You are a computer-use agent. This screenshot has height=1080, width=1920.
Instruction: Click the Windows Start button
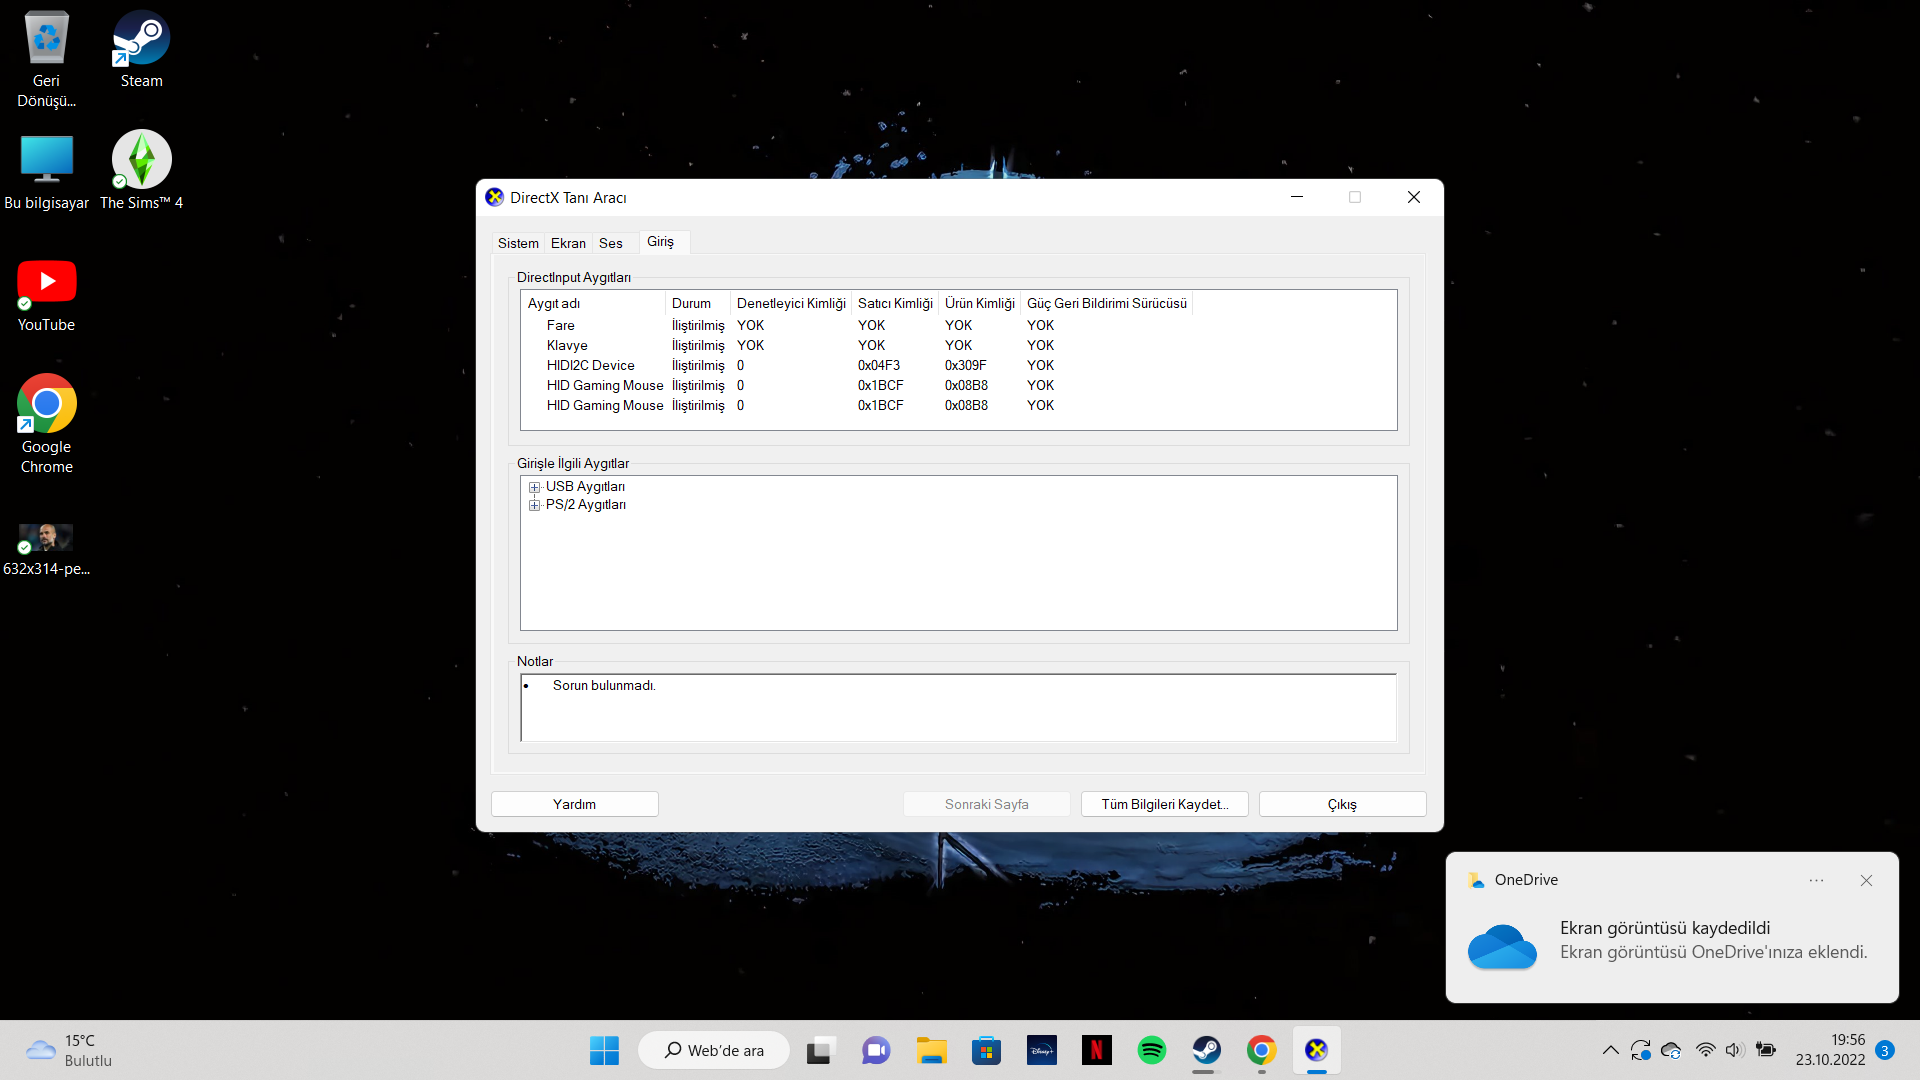pyautogui.click(x=604, y=1050)
